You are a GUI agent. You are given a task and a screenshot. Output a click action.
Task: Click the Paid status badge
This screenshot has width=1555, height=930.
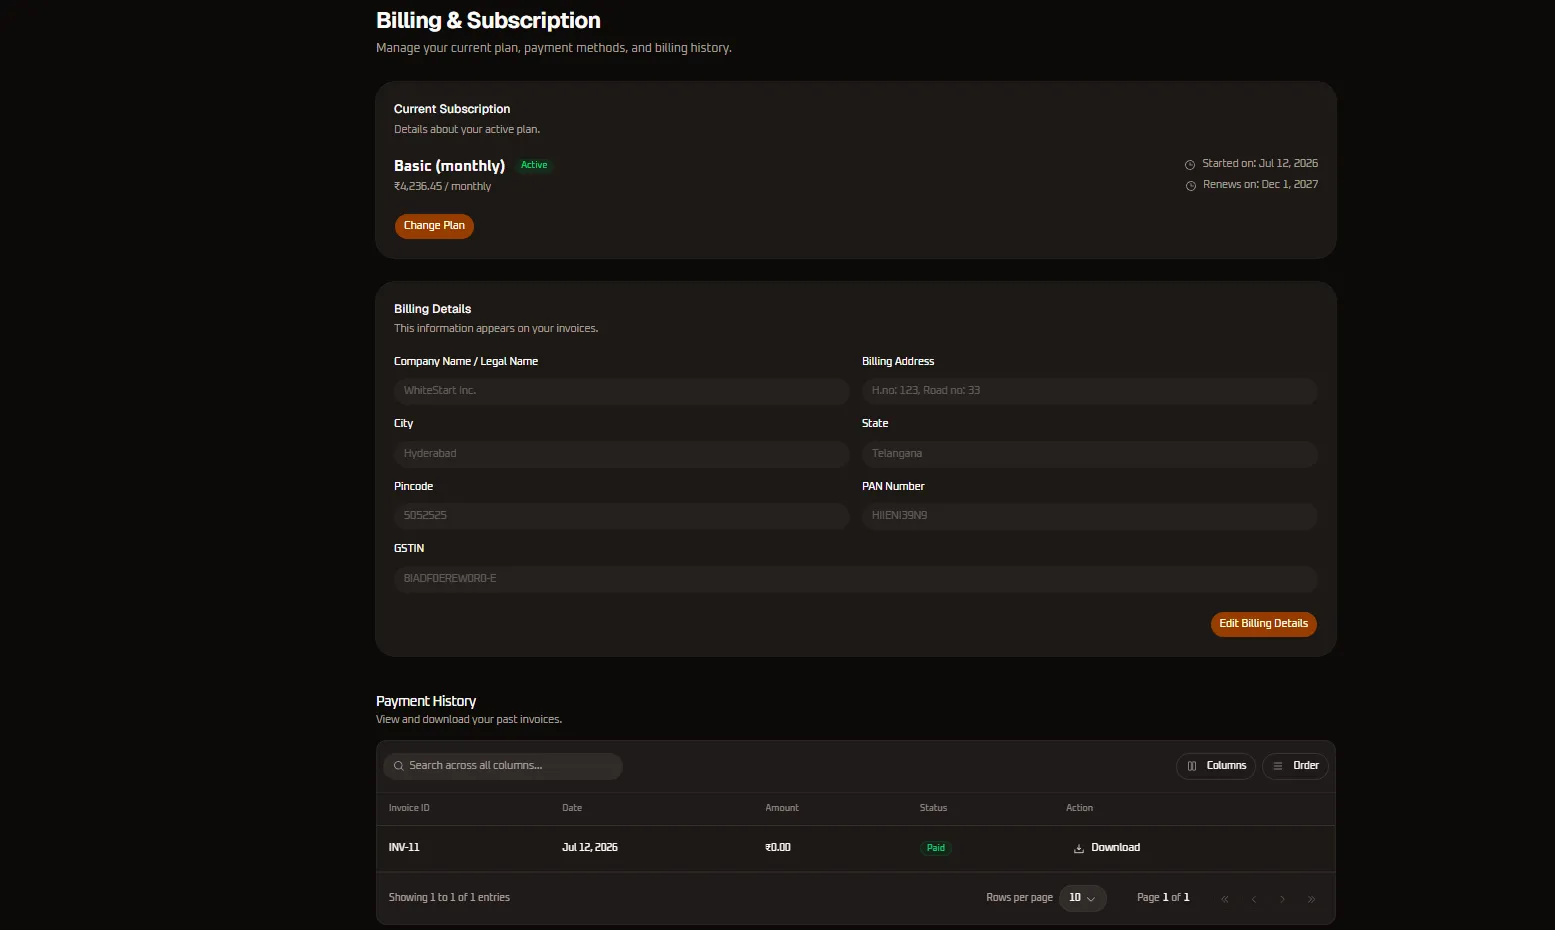[x=936, y=848]
